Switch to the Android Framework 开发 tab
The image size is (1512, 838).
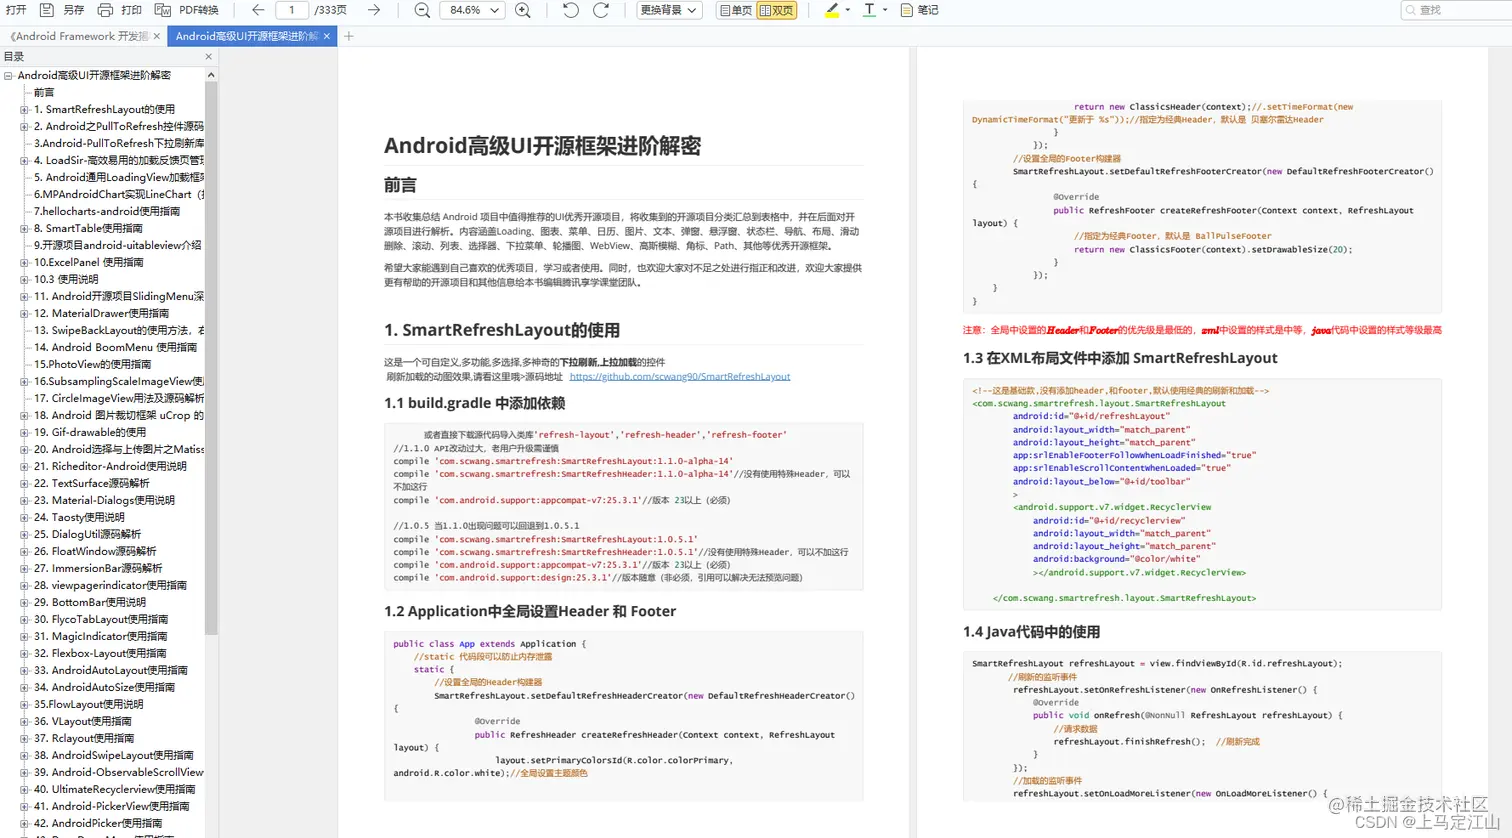82,36
